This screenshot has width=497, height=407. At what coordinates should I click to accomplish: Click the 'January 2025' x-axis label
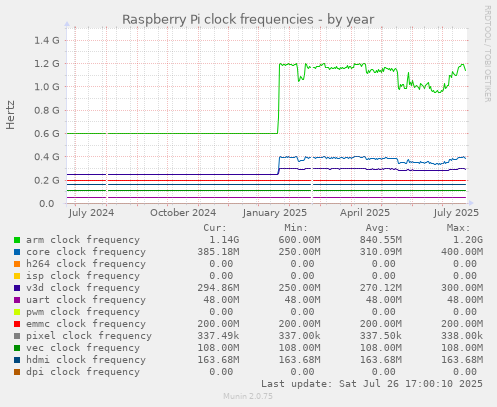[x=275, y=213]
